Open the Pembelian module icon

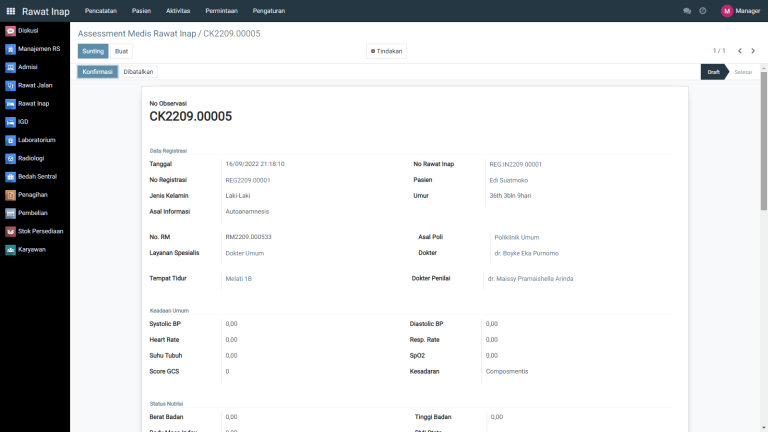10,213
